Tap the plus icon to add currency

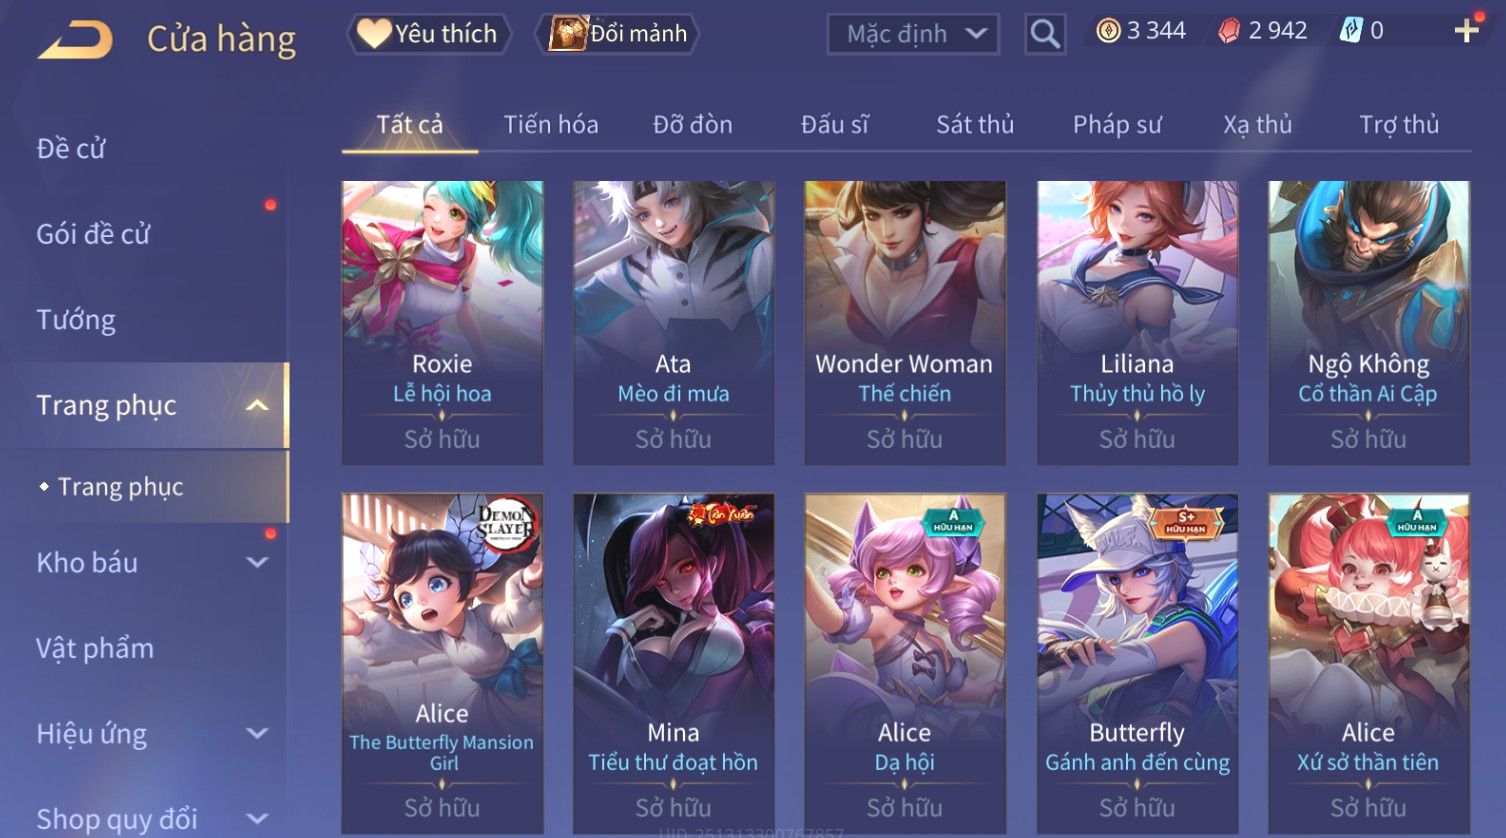(1466, 31)
